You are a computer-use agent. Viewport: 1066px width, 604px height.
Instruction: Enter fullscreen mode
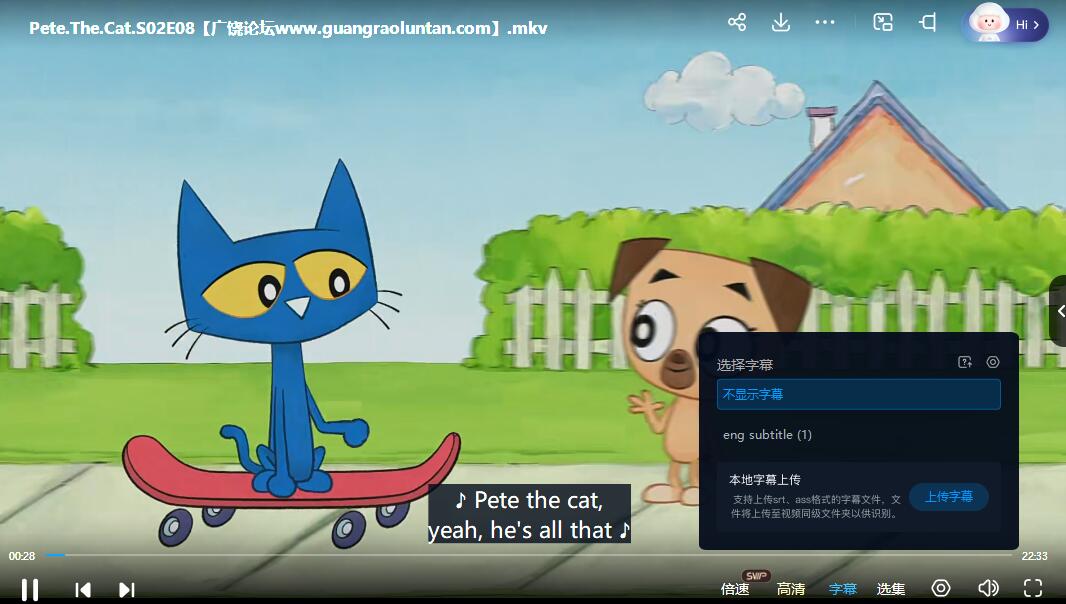point(1033,588)
